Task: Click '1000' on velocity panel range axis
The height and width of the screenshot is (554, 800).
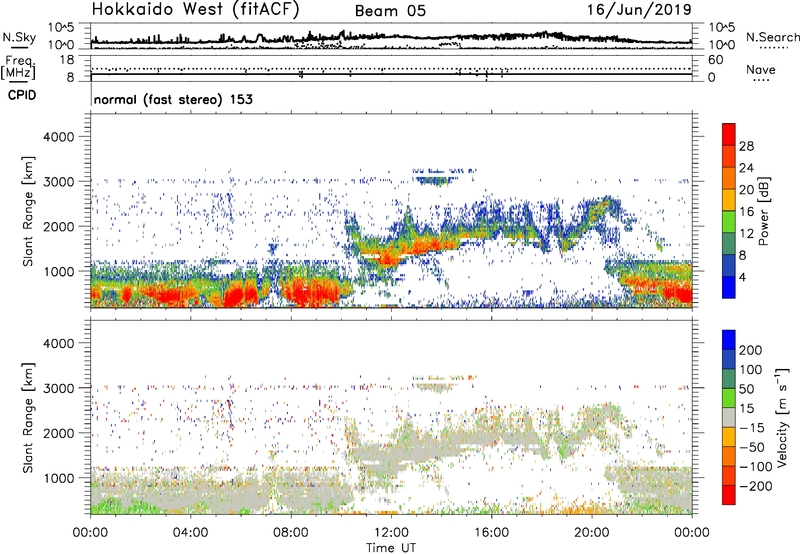Action: tap(58, 478)
